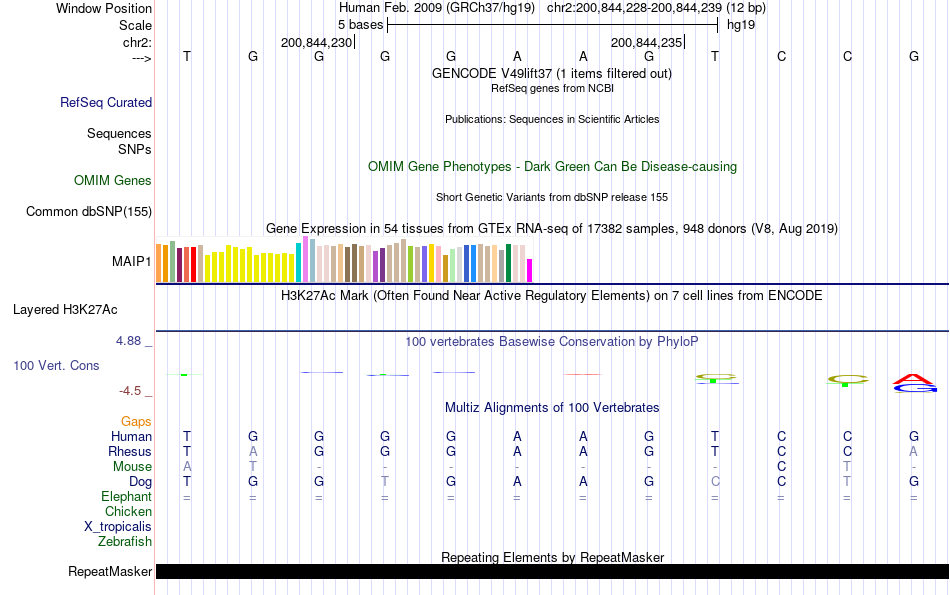Click the 5 bases scale bar
This screenshot has height=595, width=950.
(553, 25)
